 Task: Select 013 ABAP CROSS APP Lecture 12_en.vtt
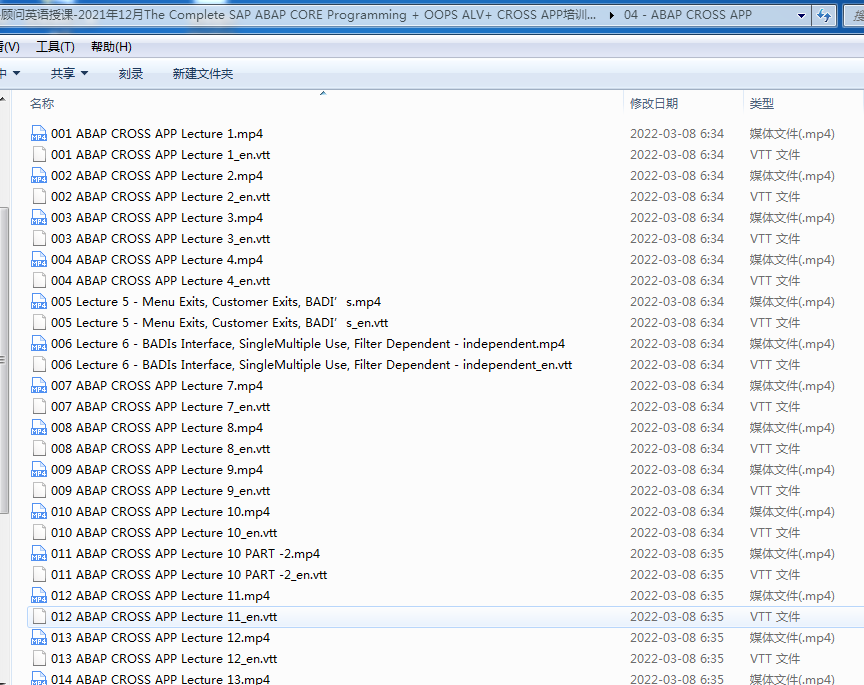pyautogui.click(x=164, y=659)
